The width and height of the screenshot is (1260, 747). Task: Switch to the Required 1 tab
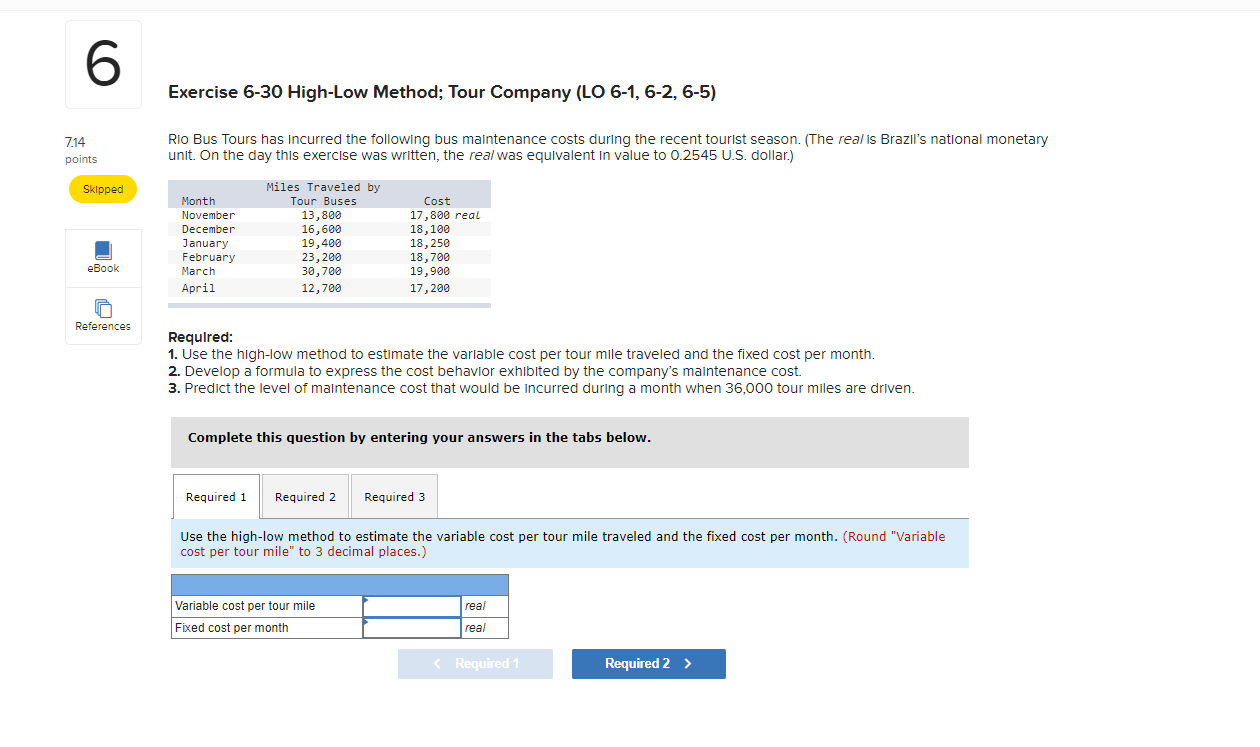click(216, 497)
